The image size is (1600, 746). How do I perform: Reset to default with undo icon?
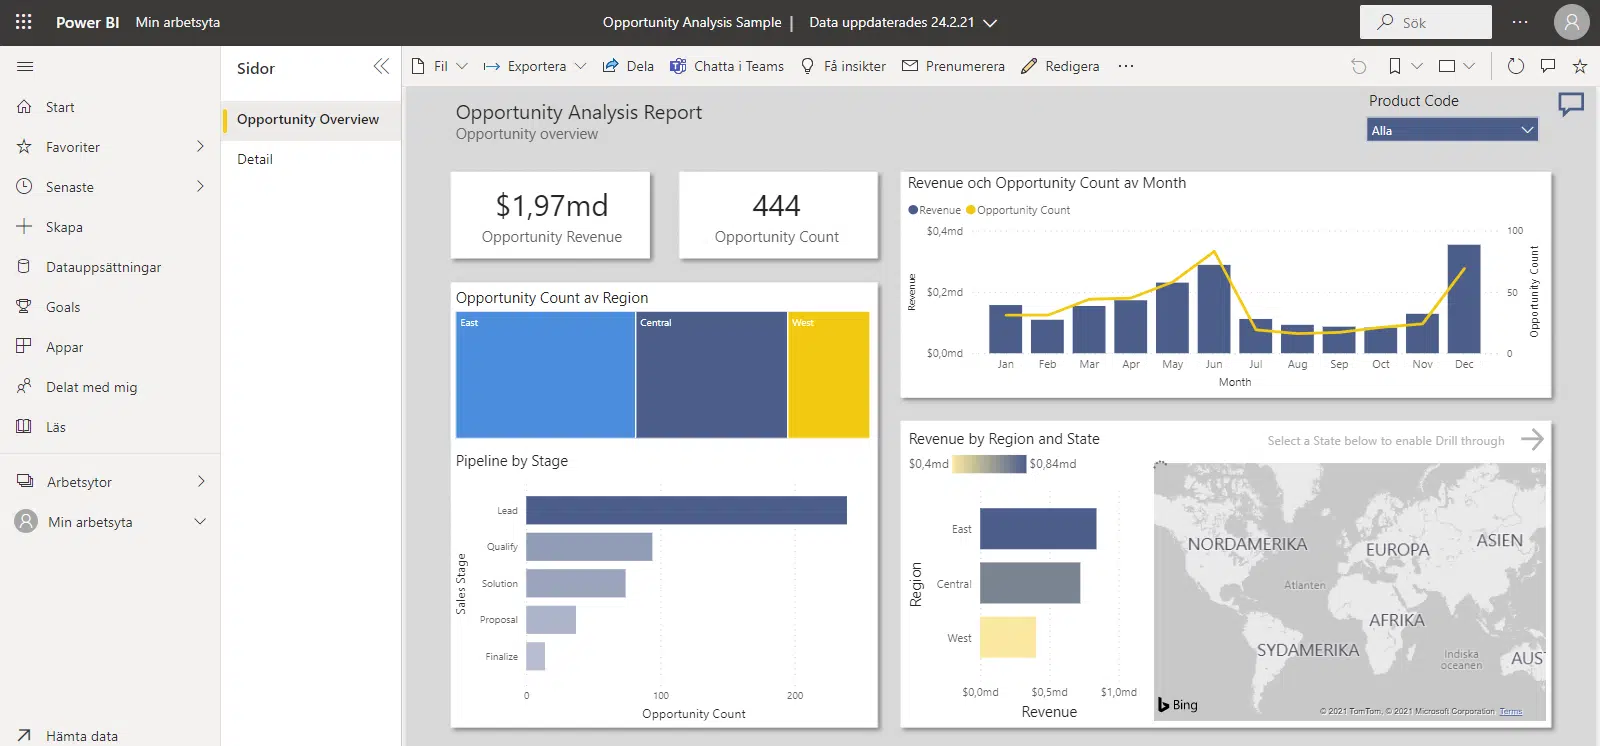click(x=1358, y=66)
